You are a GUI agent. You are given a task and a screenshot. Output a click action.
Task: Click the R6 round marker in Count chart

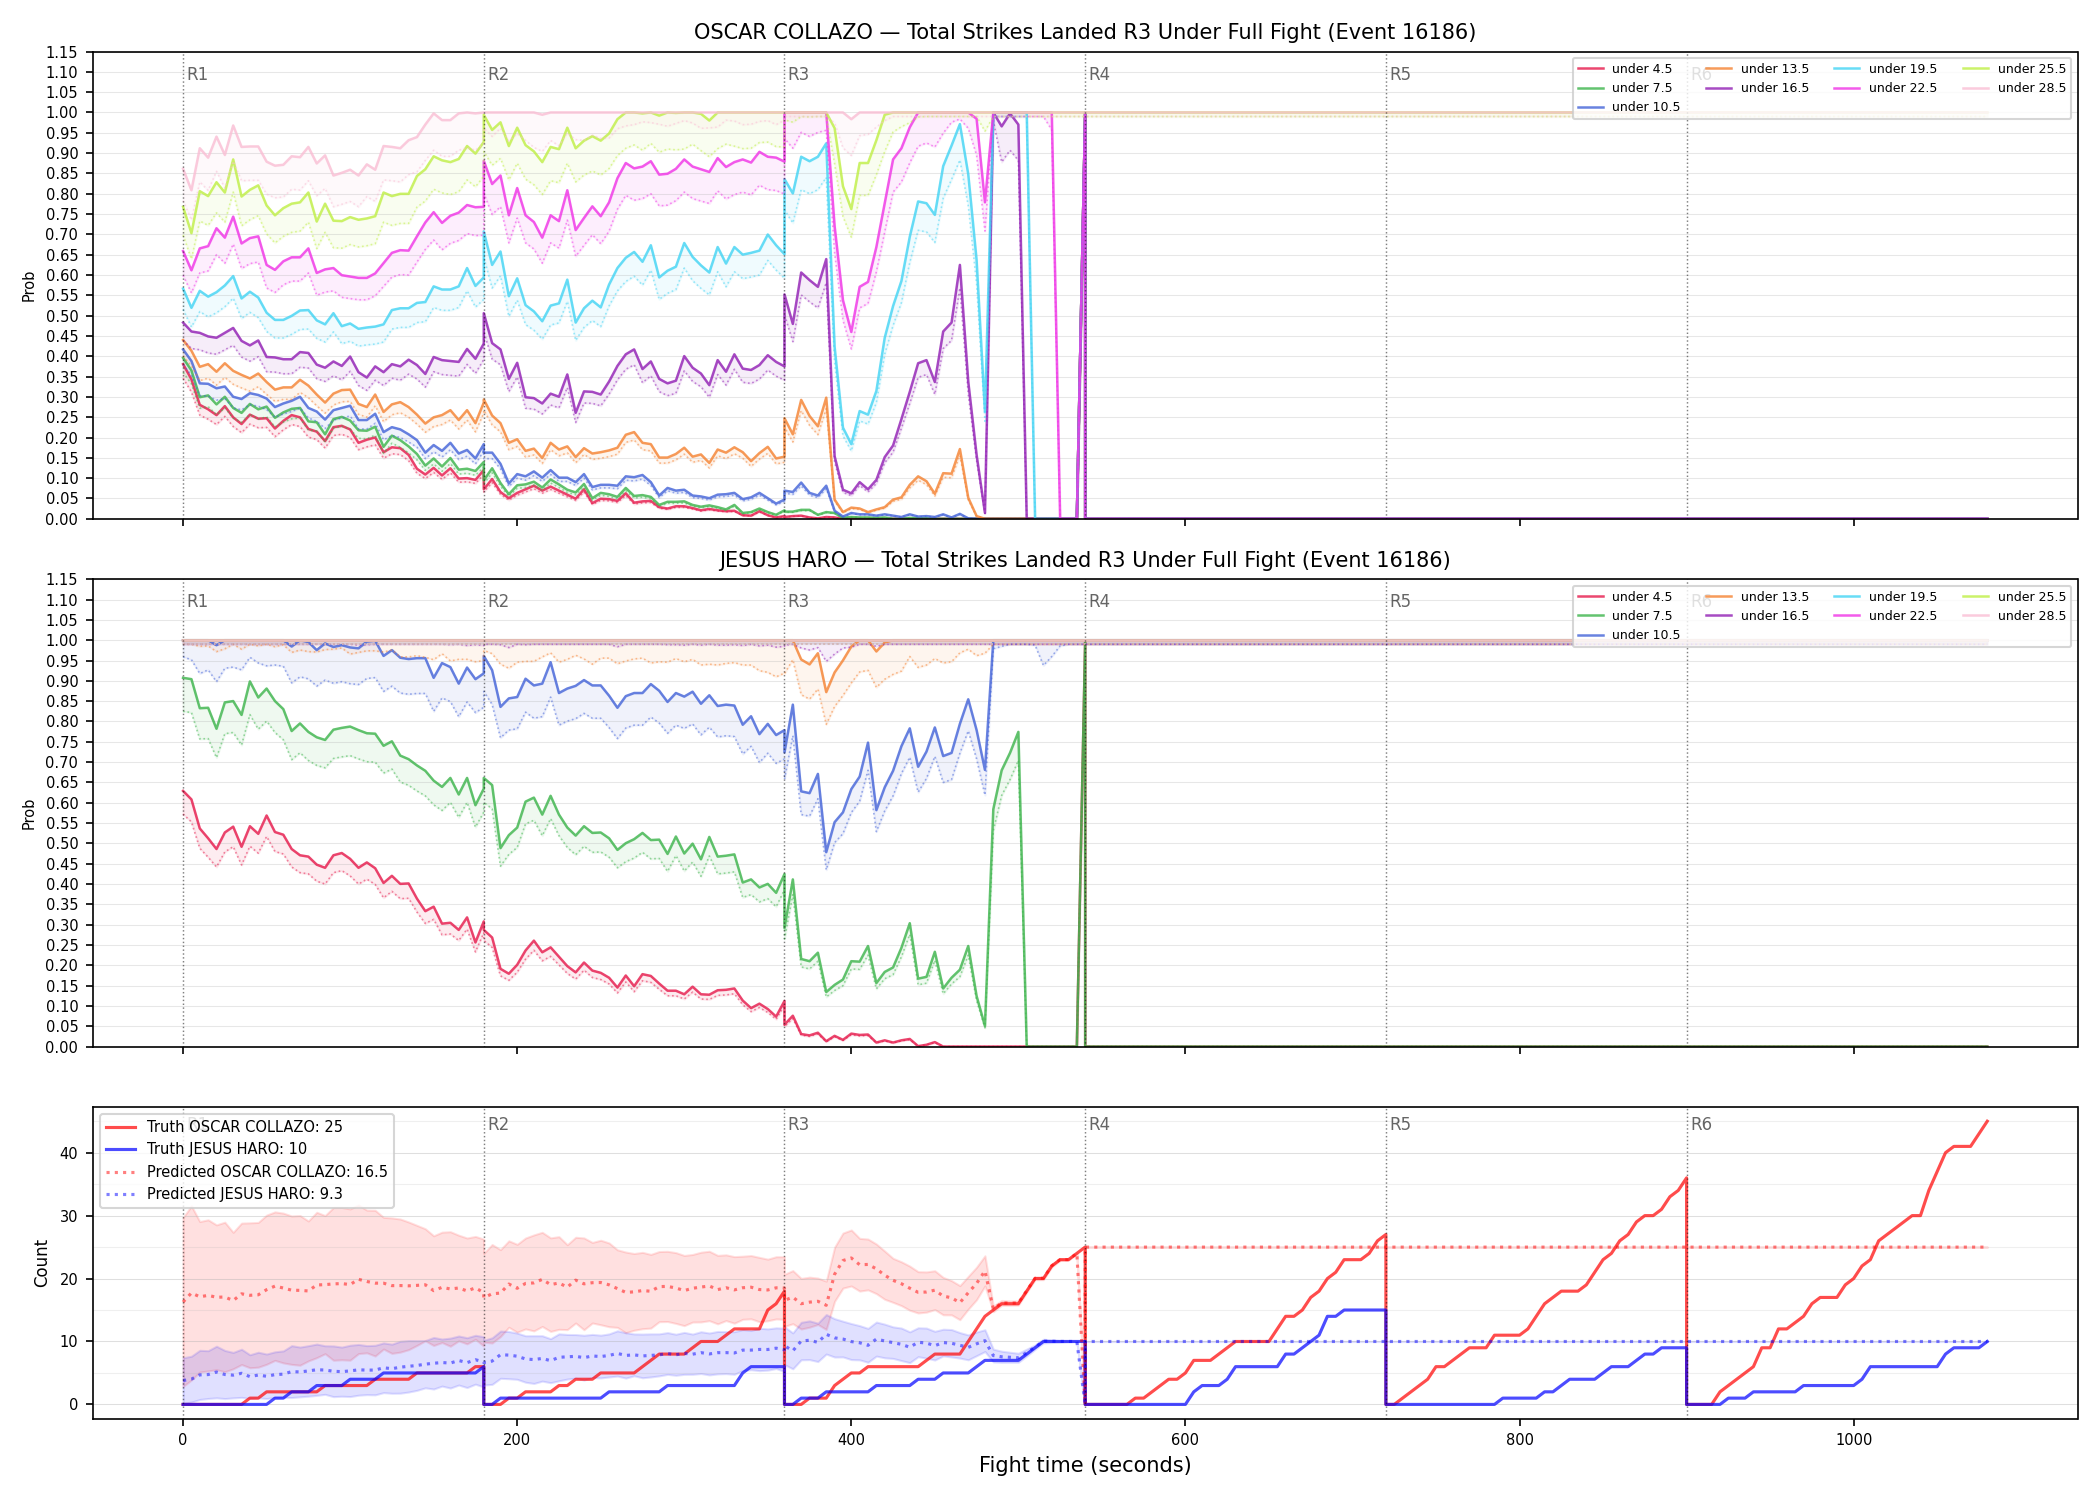click(x=1701, y=1124)
